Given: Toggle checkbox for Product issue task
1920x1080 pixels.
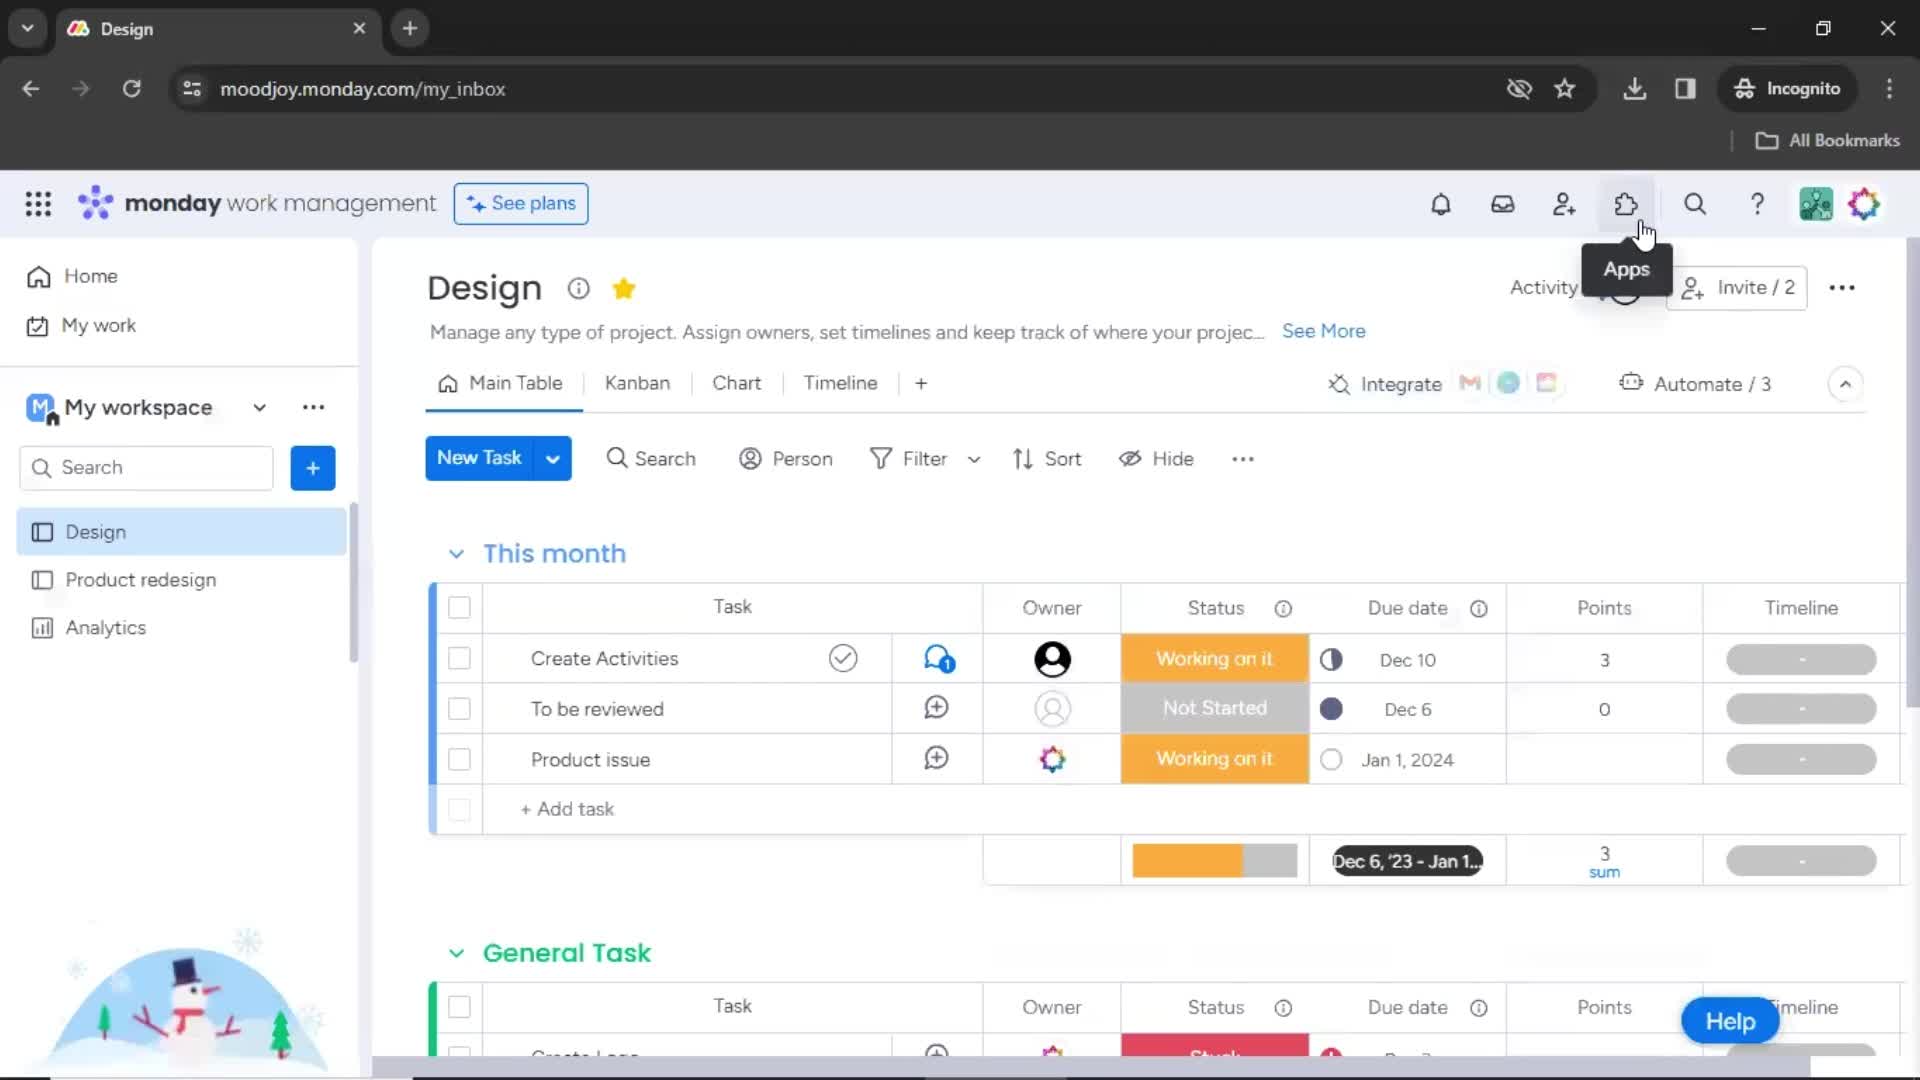Looking at the screenshot, I should click(459, 760).
